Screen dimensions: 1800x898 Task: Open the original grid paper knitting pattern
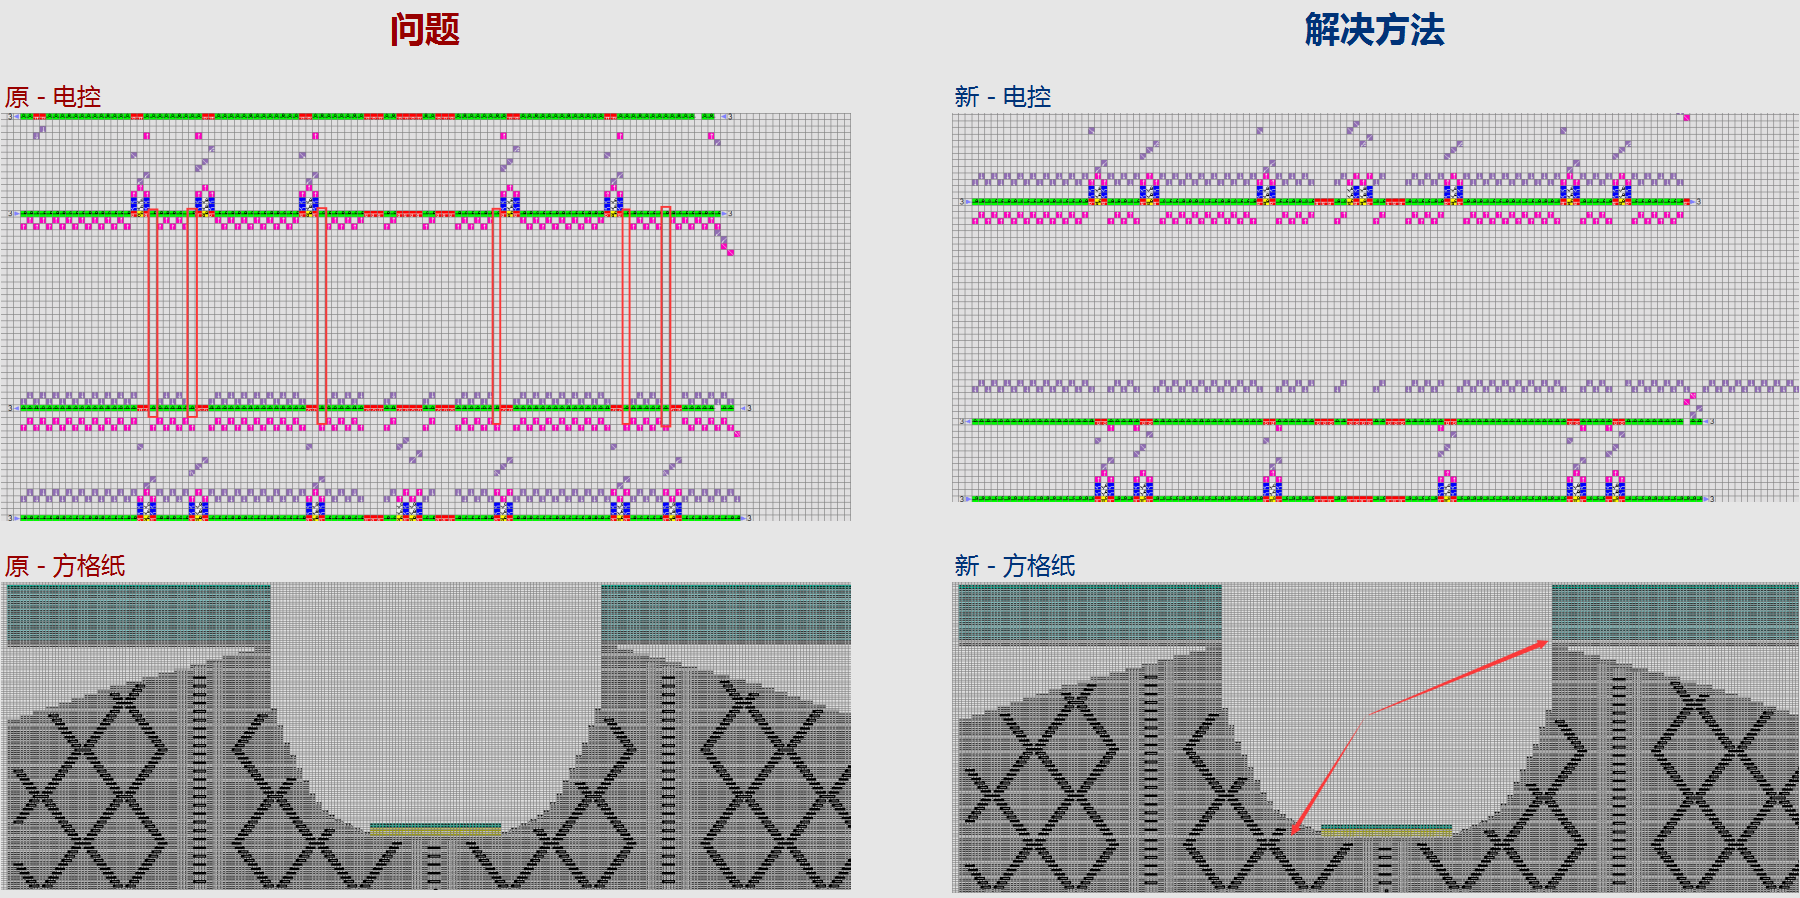click(x=426, y=737)
